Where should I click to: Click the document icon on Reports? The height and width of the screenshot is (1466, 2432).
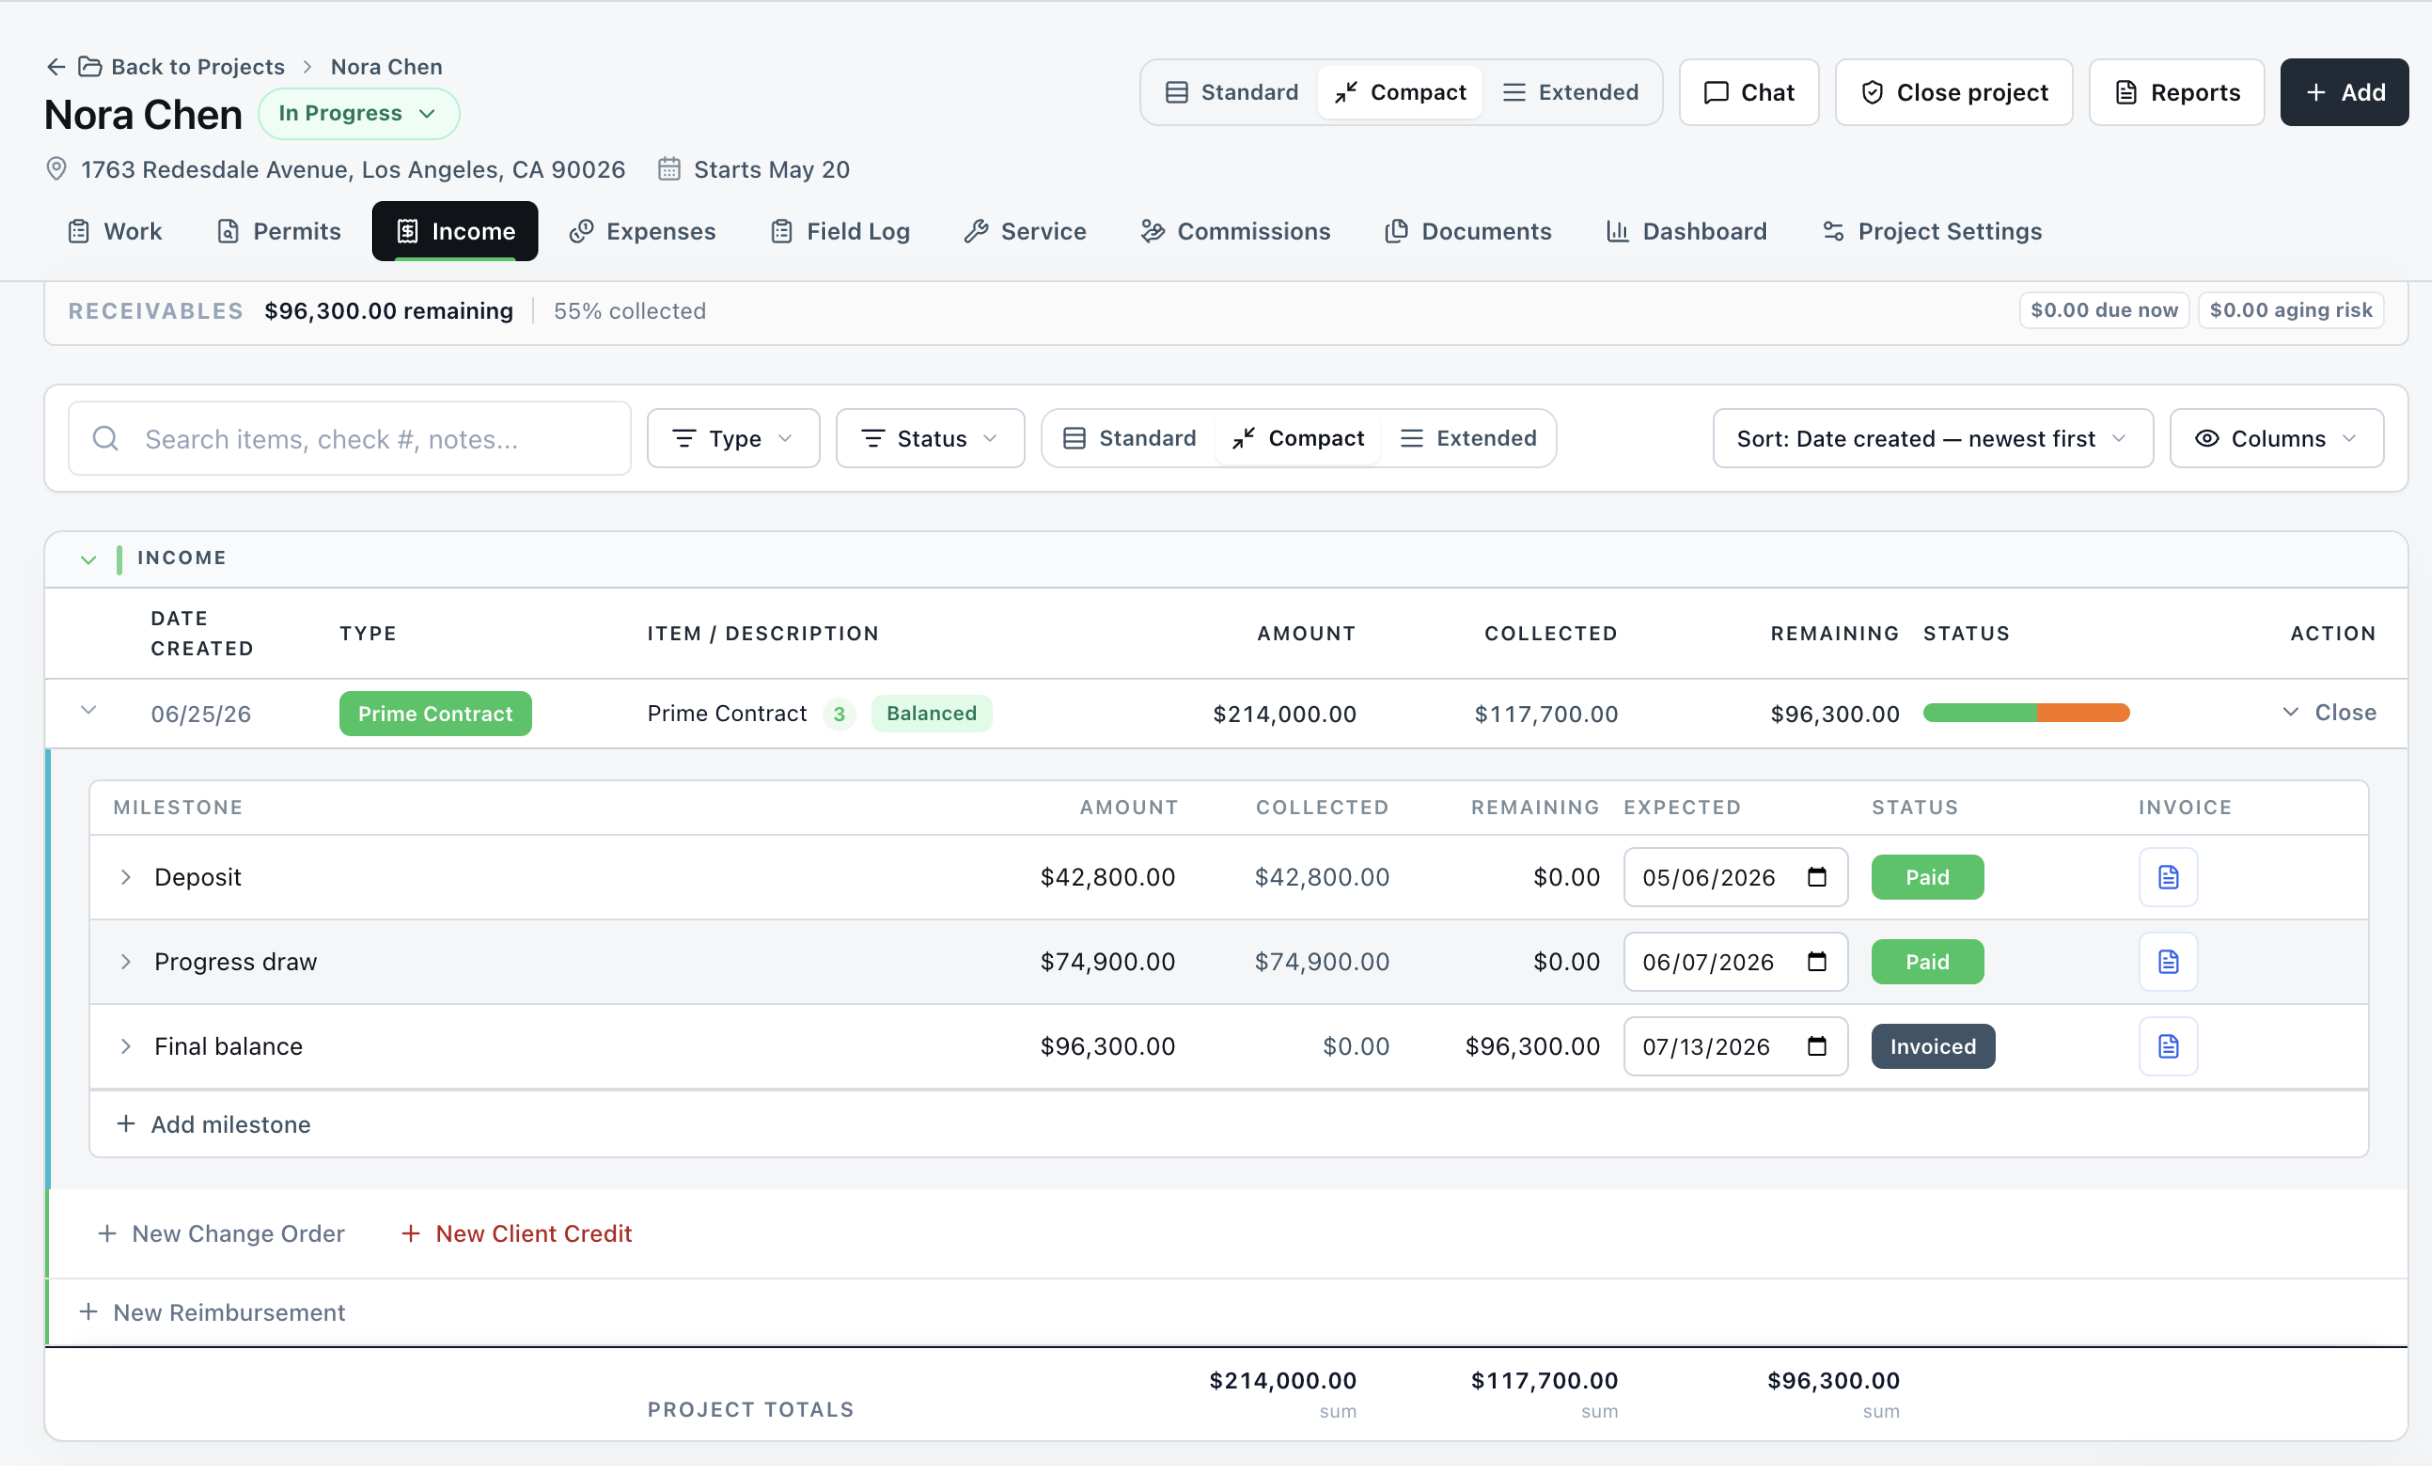[x=2126, y=92]
